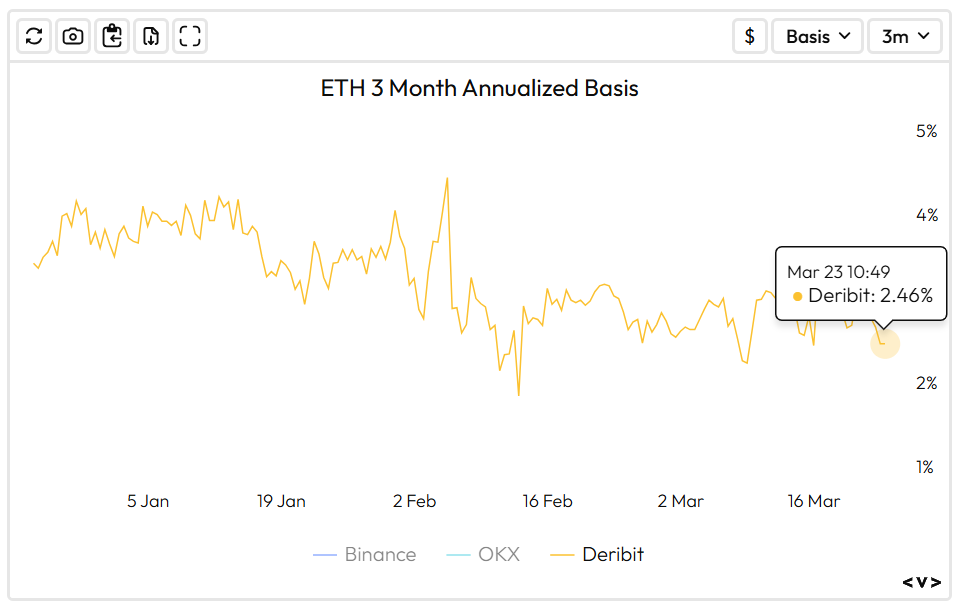Click the dollar sign currency button

tap(750, 36)
